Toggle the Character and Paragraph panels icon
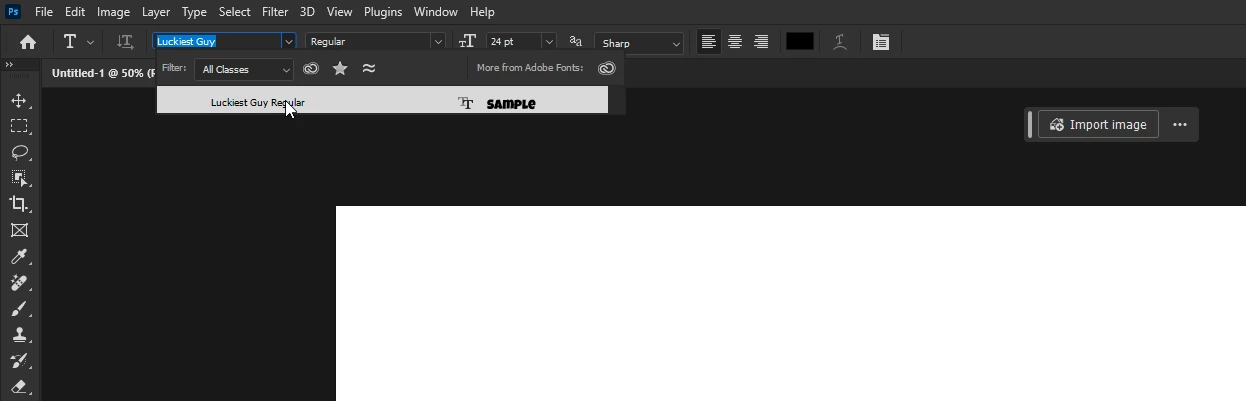The height and width of the screenshot is (401, 1246). (881, 42)
